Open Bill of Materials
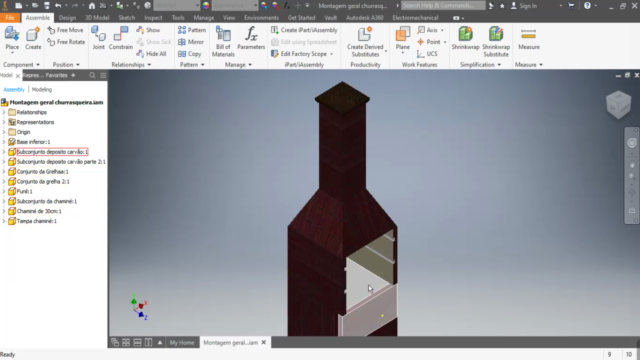Screen dimensions: 640x360 223,41
